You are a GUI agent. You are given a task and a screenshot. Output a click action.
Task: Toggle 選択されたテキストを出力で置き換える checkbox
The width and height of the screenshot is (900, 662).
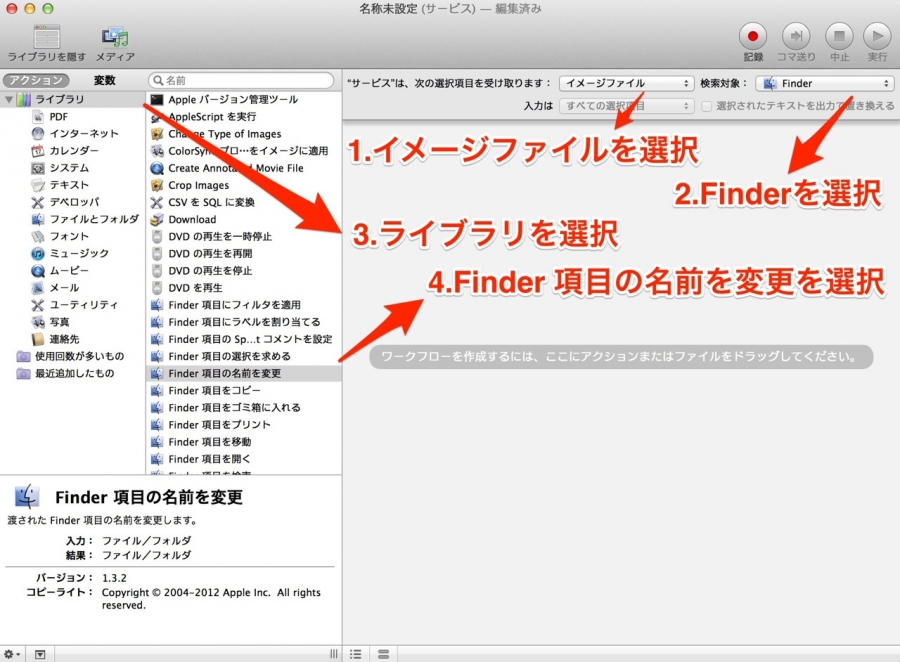tap(707, 106)
